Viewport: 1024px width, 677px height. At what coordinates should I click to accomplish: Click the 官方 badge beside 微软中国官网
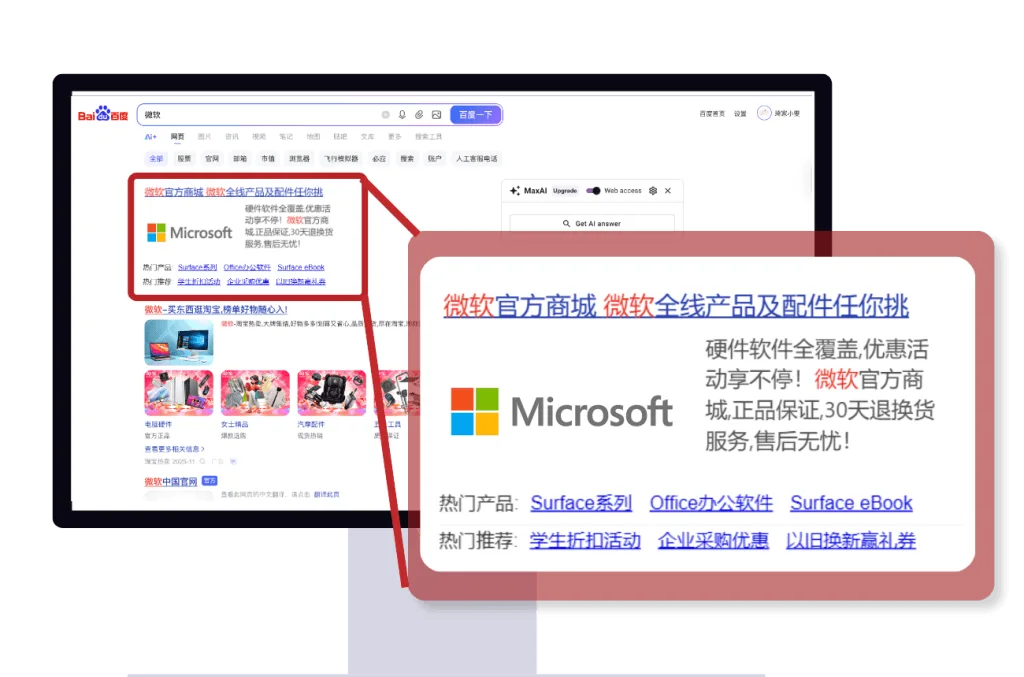[x=209, y=480]
